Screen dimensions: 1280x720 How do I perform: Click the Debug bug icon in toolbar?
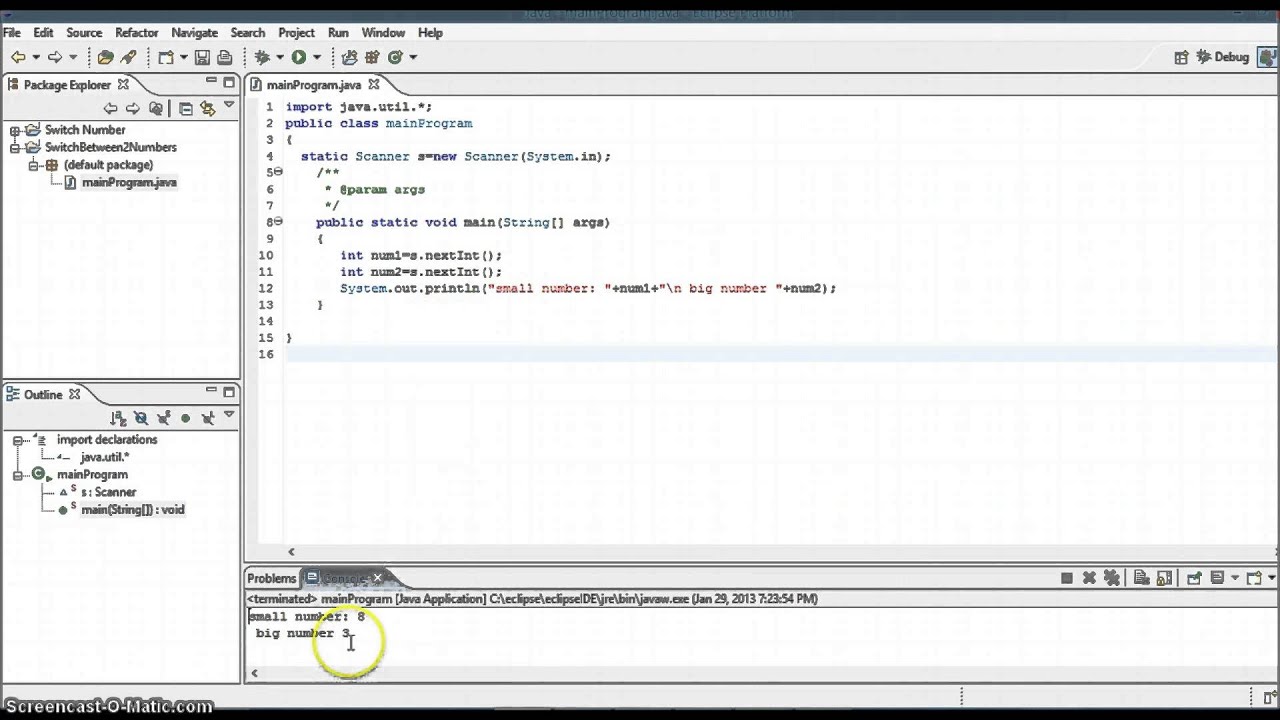pyautogui.click(x=263, y=57)
